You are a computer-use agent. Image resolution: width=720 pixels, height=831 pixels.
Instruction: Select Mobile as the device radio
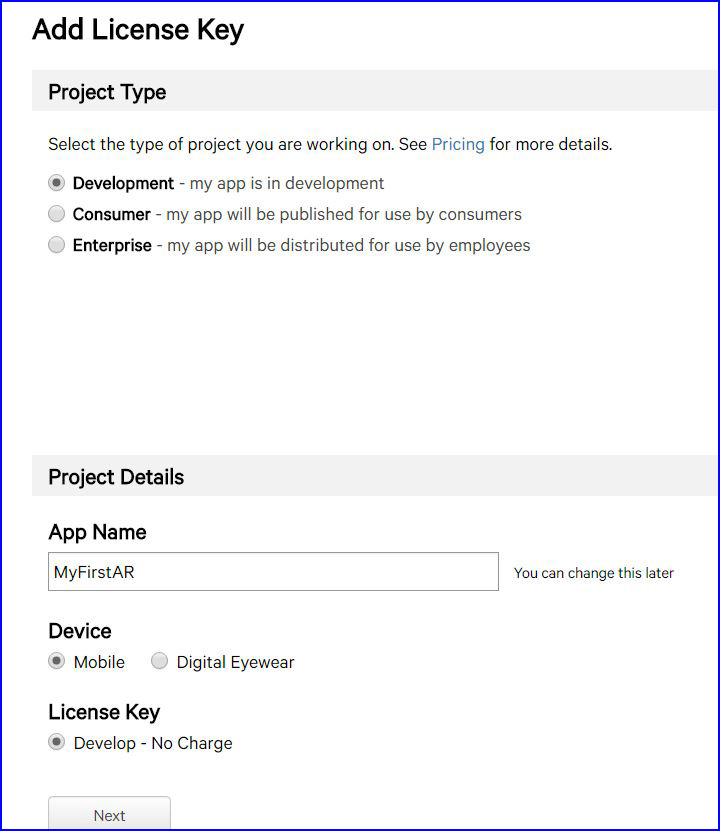tap(56, 661)
